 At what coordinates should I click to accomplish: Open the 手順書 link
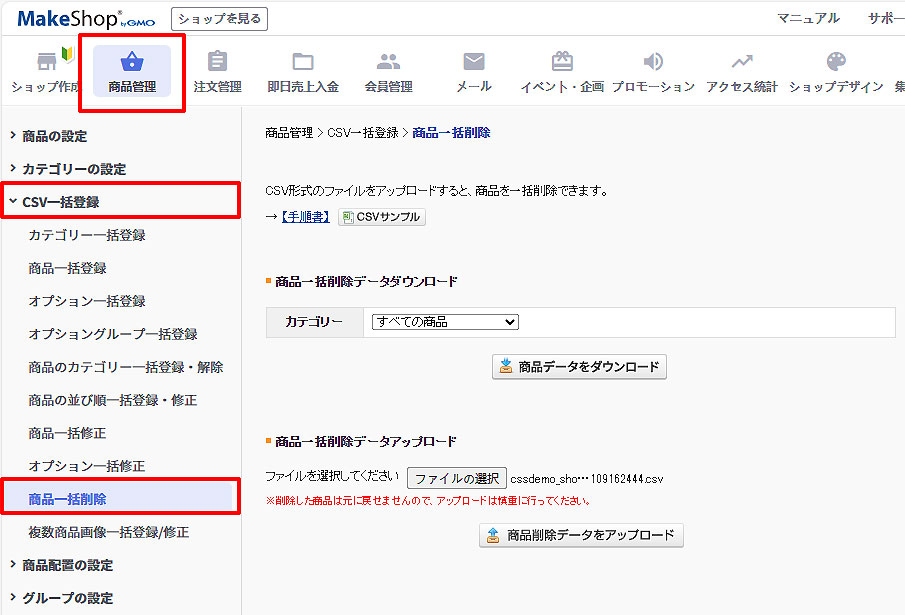point(305,217)
